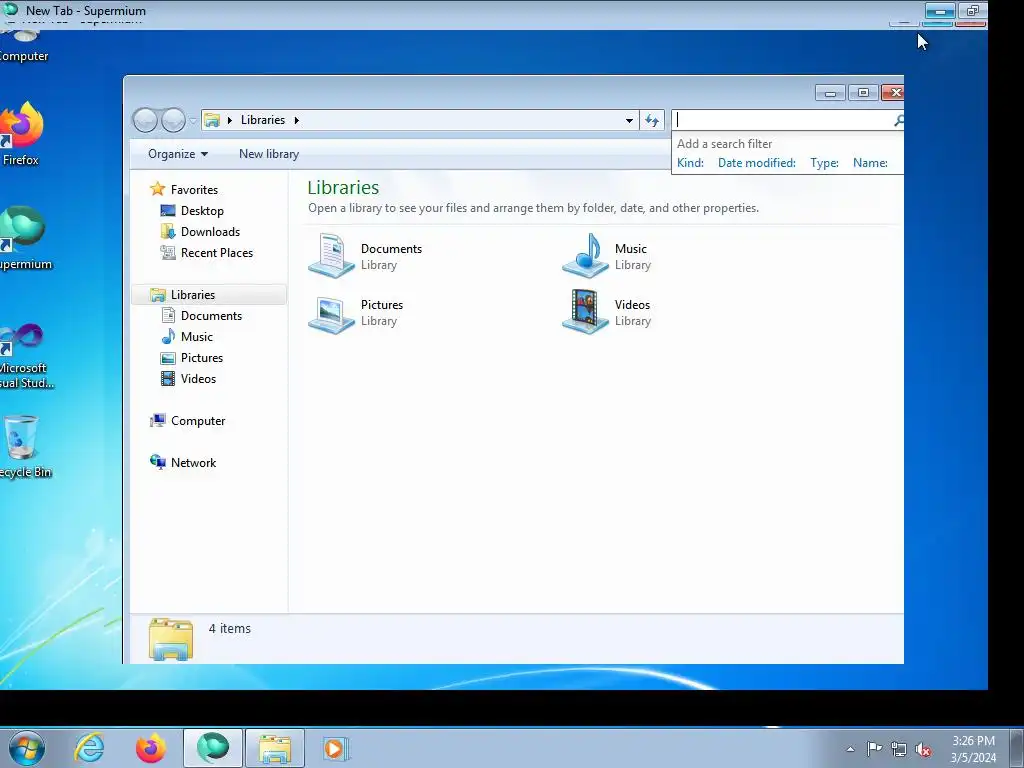Select the Documents library large icon

tap(331, 256)
